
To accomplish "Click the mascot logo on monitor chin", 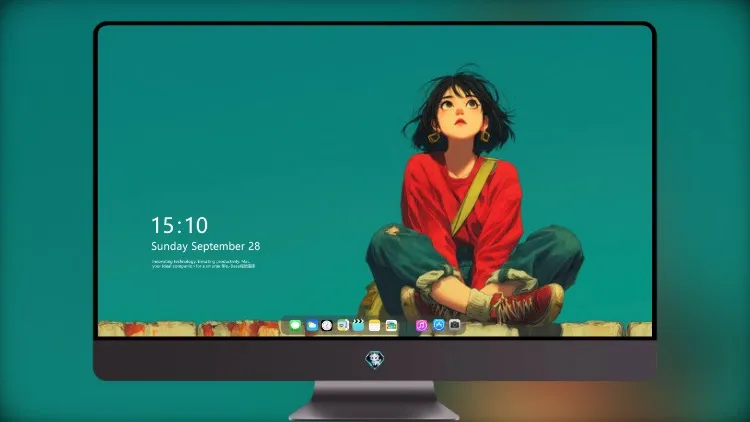I will 375,360.
